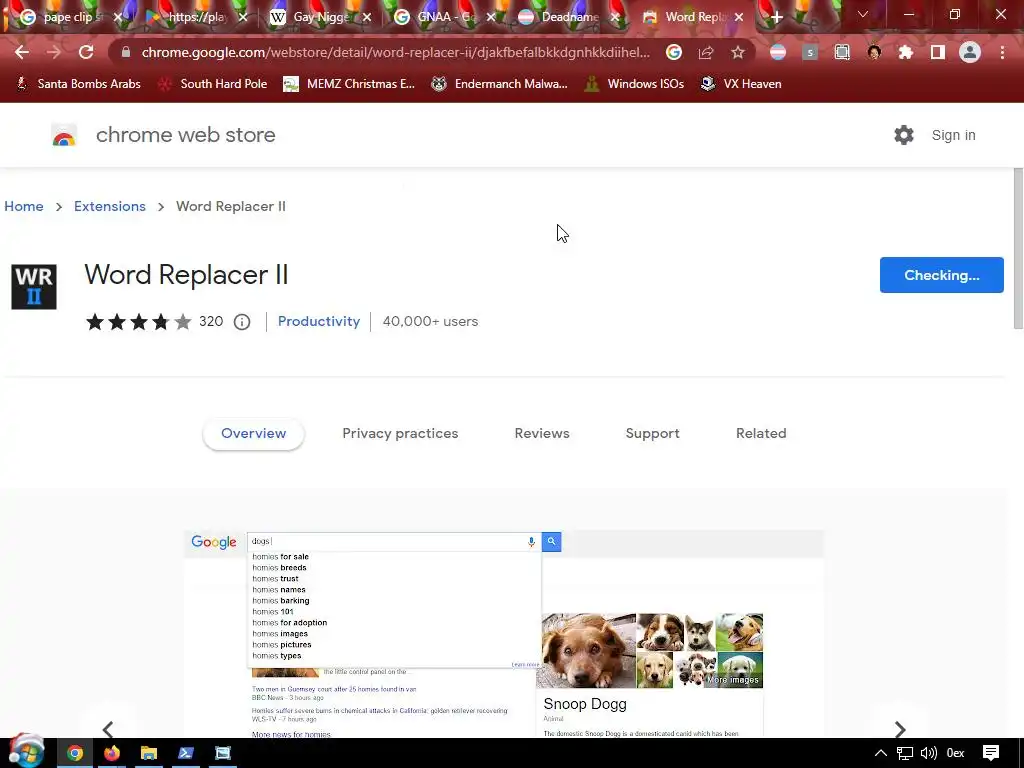Click the 'chrome web store' title
Image resolution: width=1024 pixels, height=768 pixels.
click(185, 135)
